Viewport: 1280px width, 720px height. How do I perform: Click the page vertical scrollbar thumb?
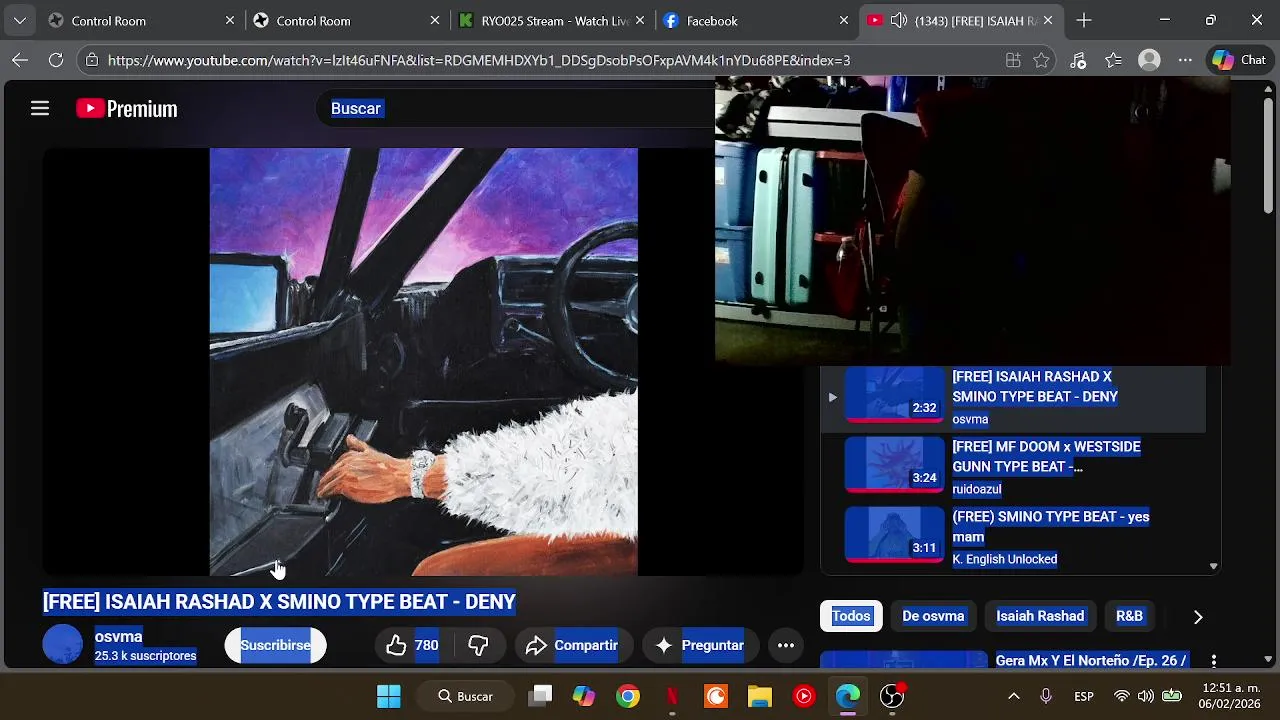(1269, 154)
